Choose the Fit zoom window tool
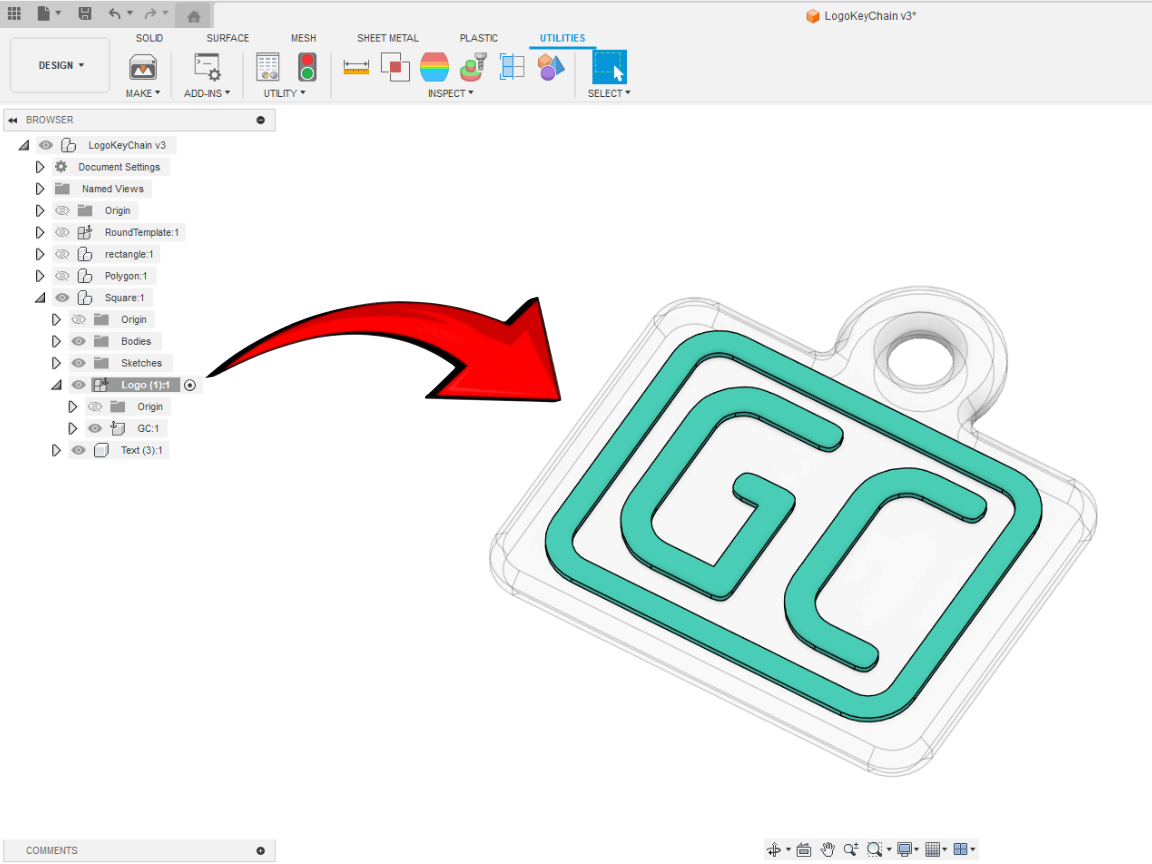The image size is (1152, 864). [876, 850]
